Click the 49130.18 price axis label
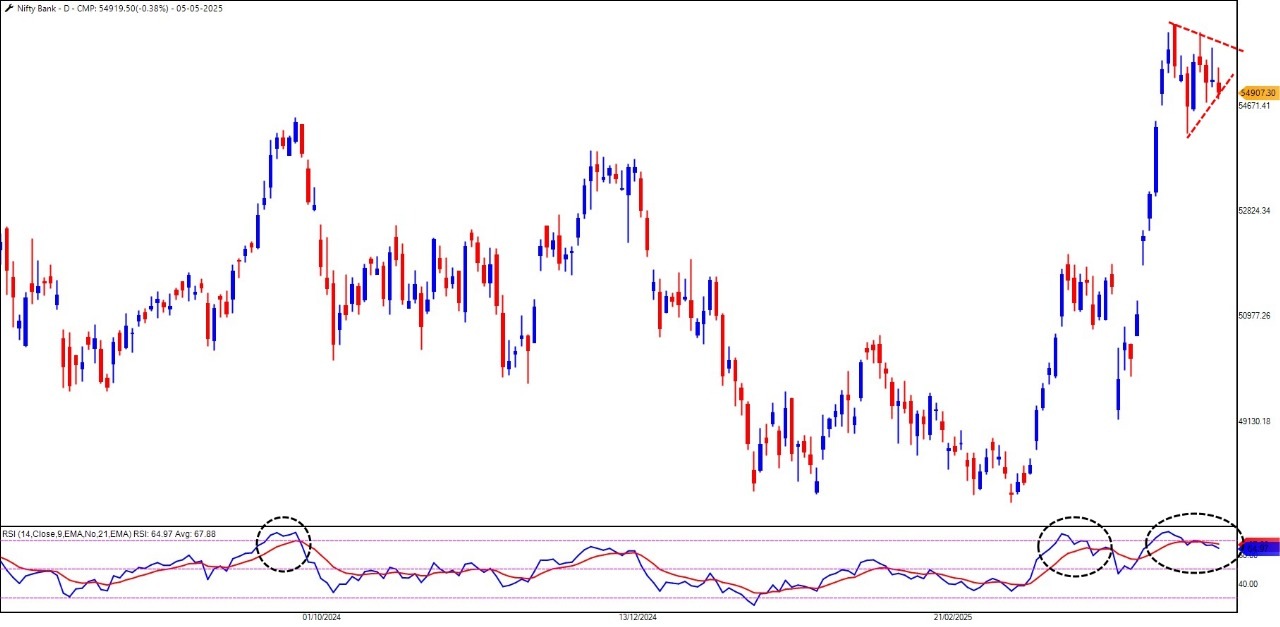1280x627 pixels. (x=1254, y=421)
